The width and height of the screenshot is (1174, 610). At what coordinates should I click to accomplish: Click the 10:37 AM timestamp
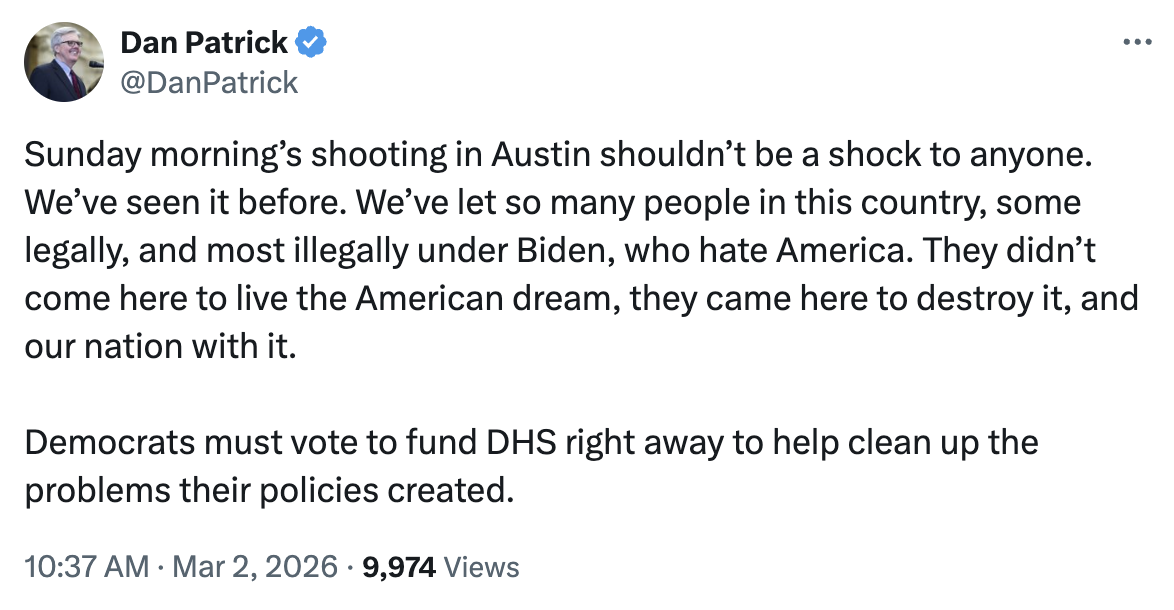pyautogui.click(x=85, y=568)
